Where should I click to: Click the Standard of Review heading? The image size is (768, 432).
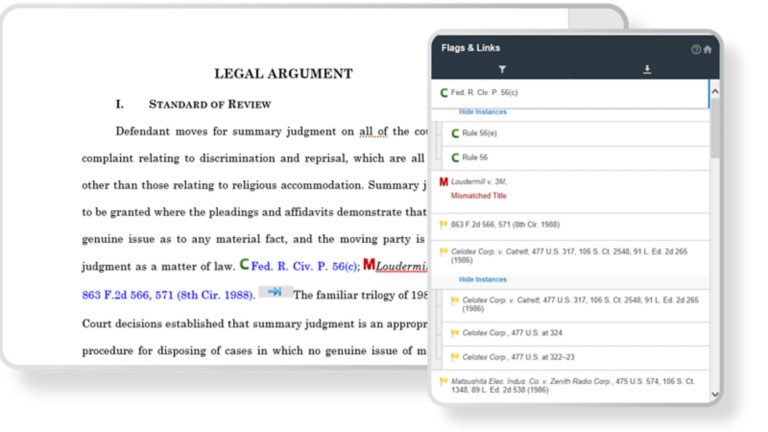[210, 104]
